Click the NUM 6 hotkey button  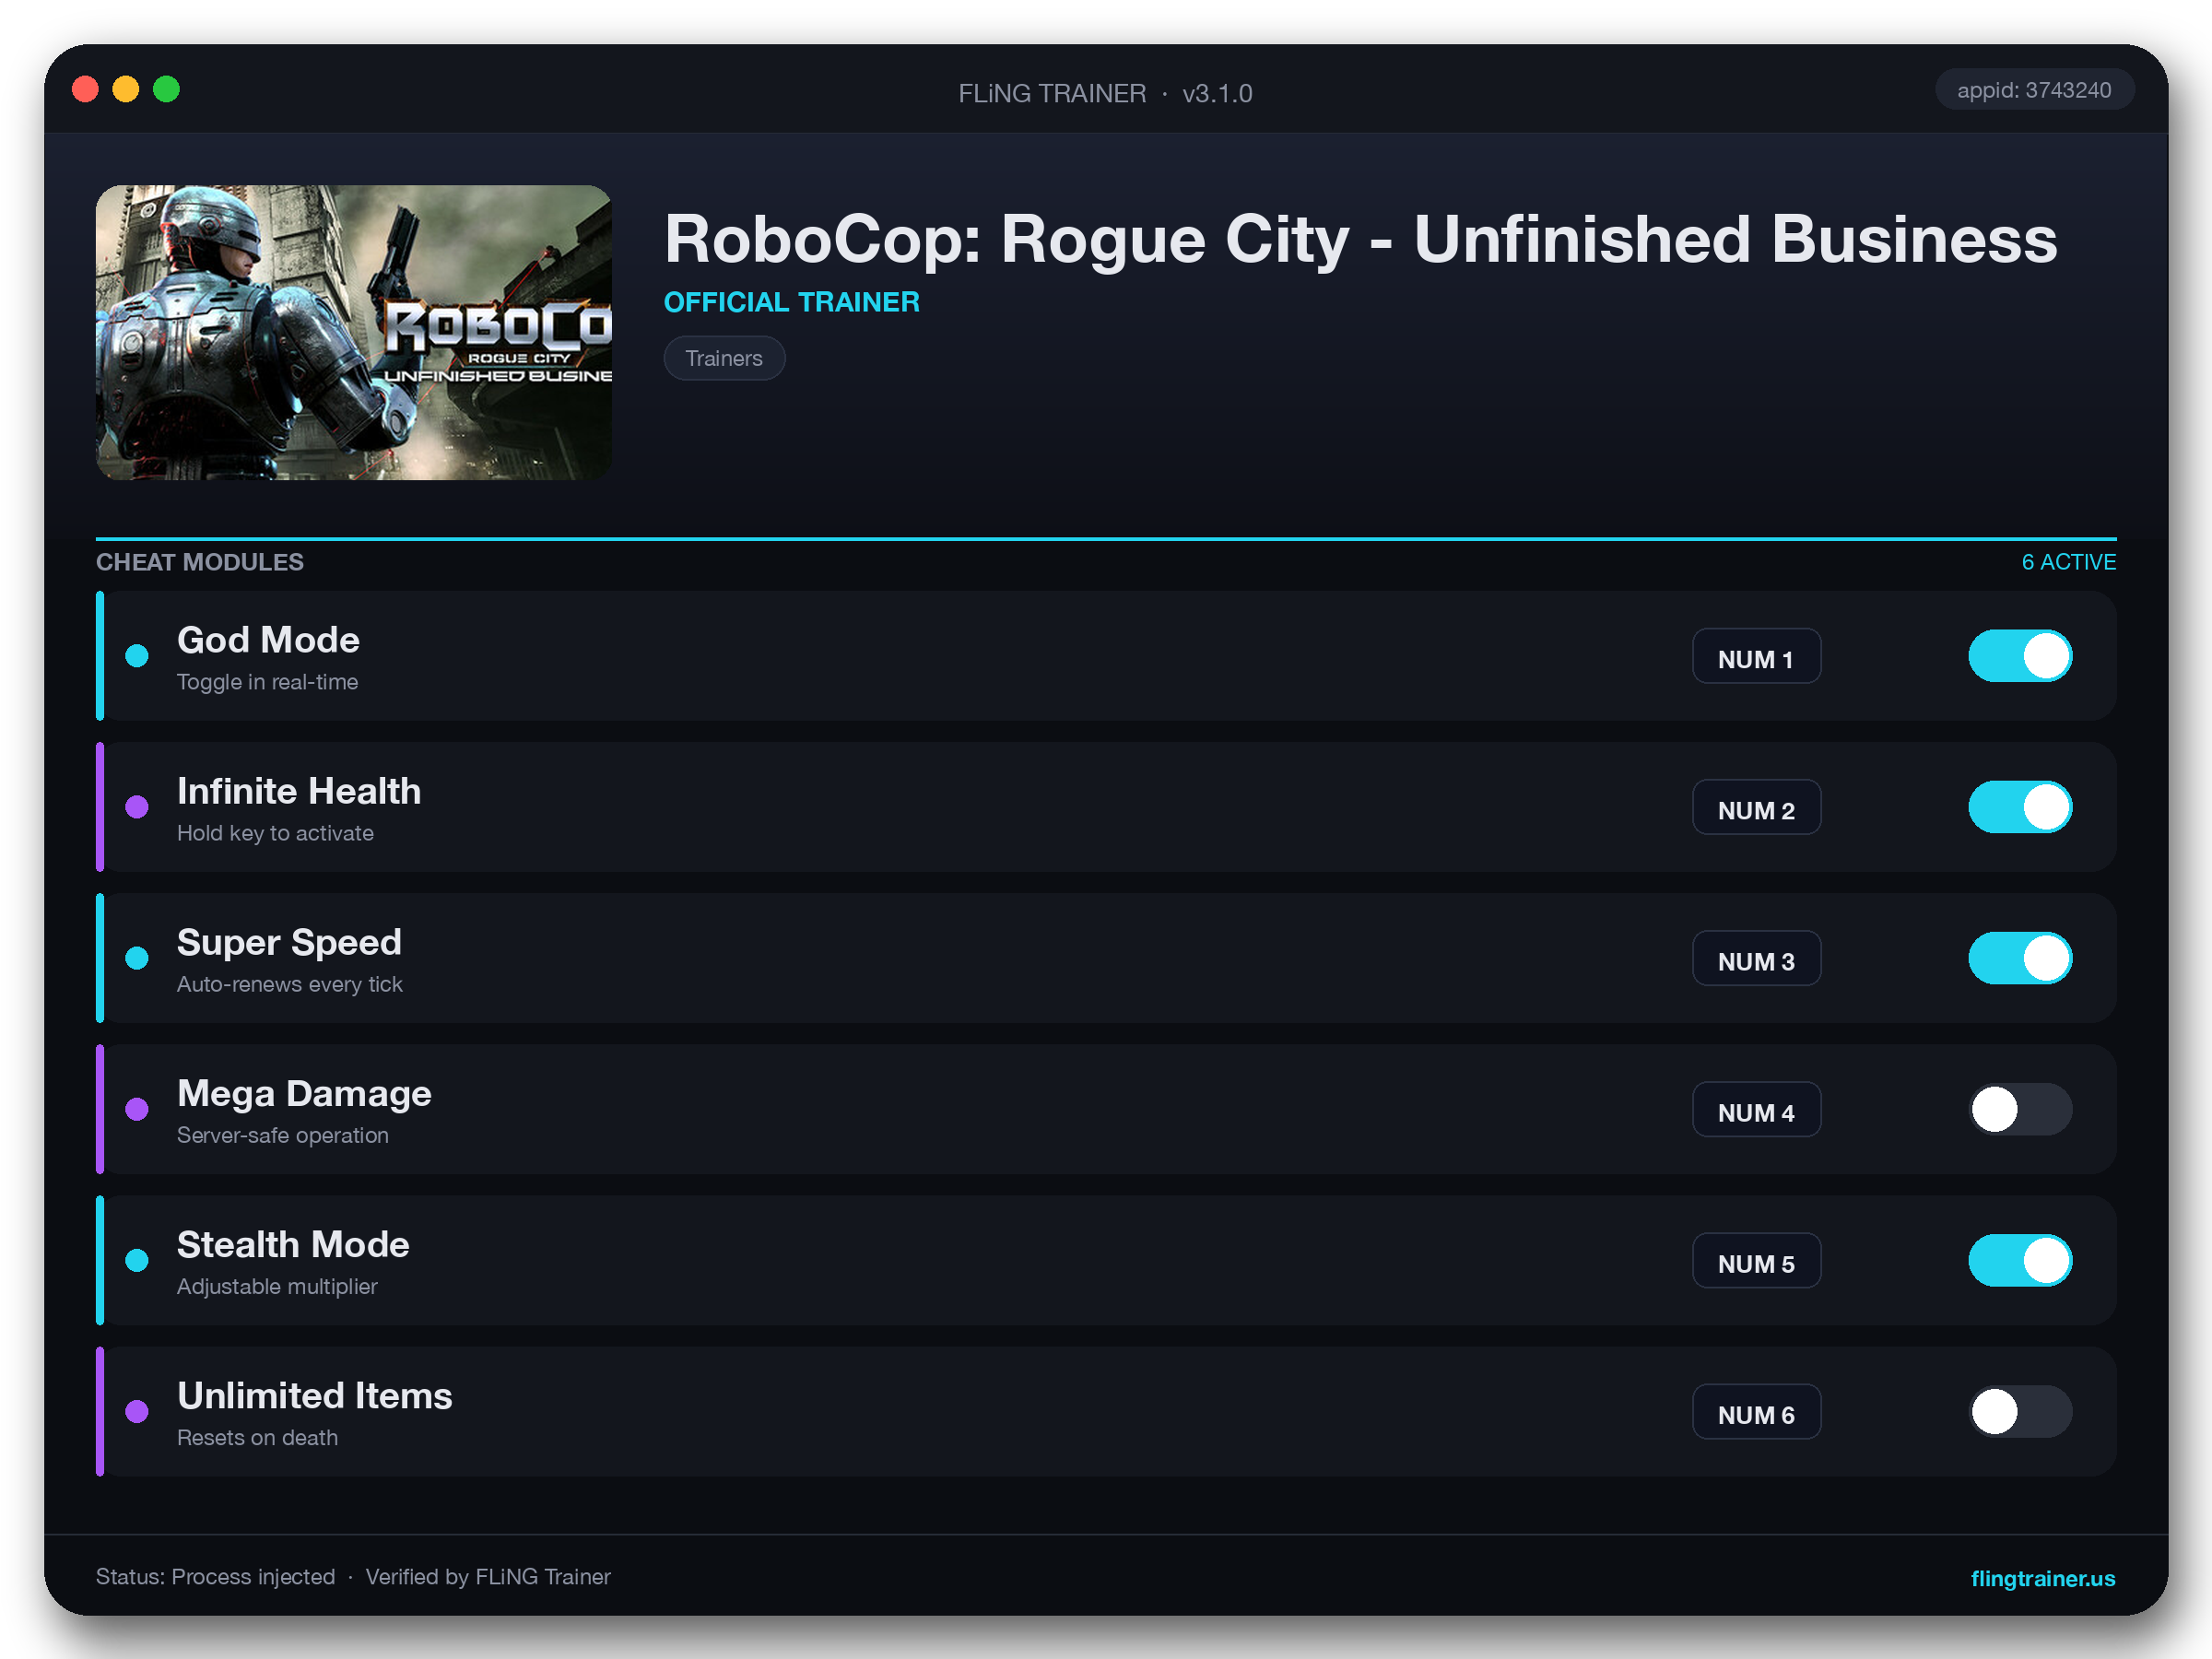tap(1756, 1411)
